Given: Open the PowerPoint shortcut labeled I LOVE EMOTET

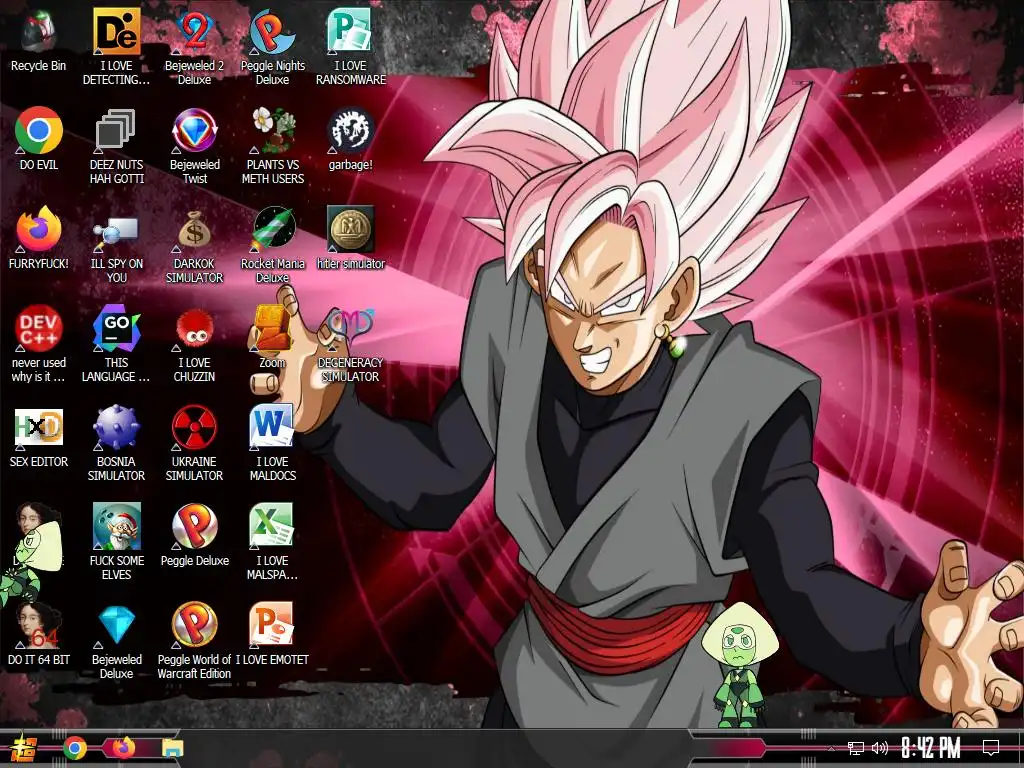Looking at the screenshot, I should point(272,634).
